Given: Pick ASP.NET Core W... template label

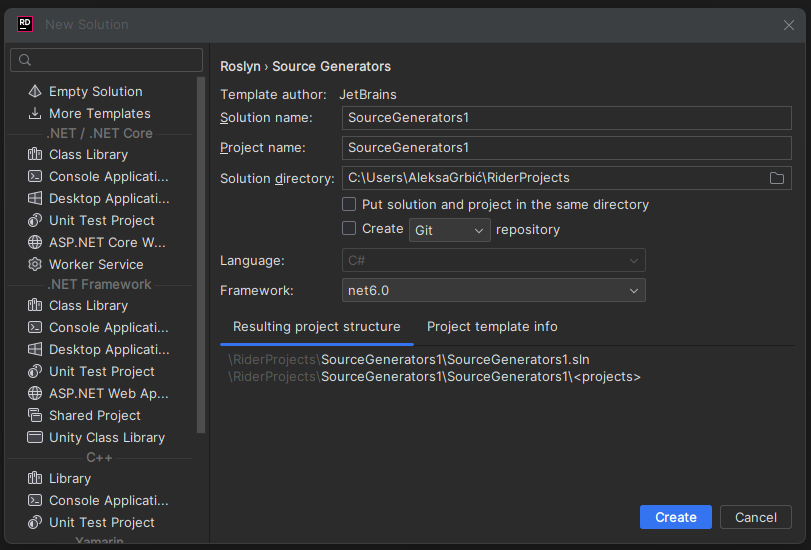Looking at the screenshot, I should pyautogui.click(x=107, y=242).
